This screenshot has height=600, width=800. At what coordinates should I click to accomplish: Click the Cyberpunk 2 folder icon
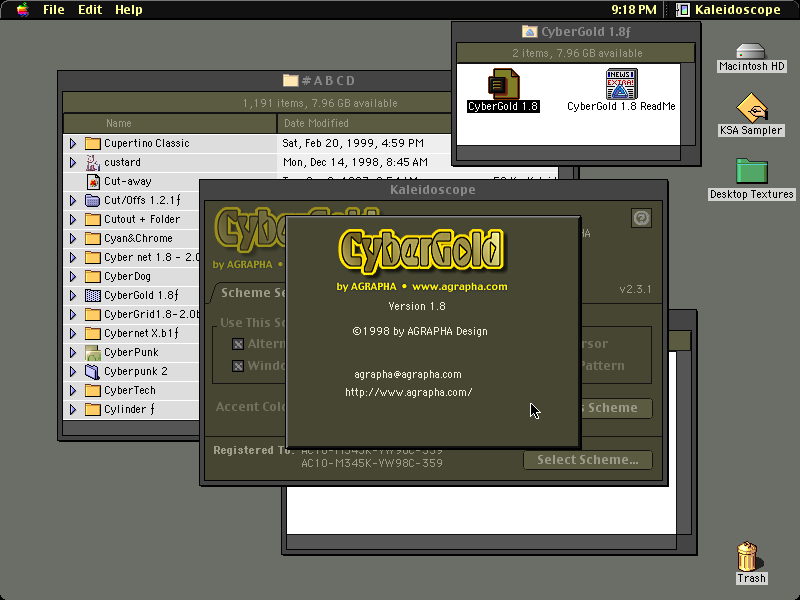click(92, 371)
